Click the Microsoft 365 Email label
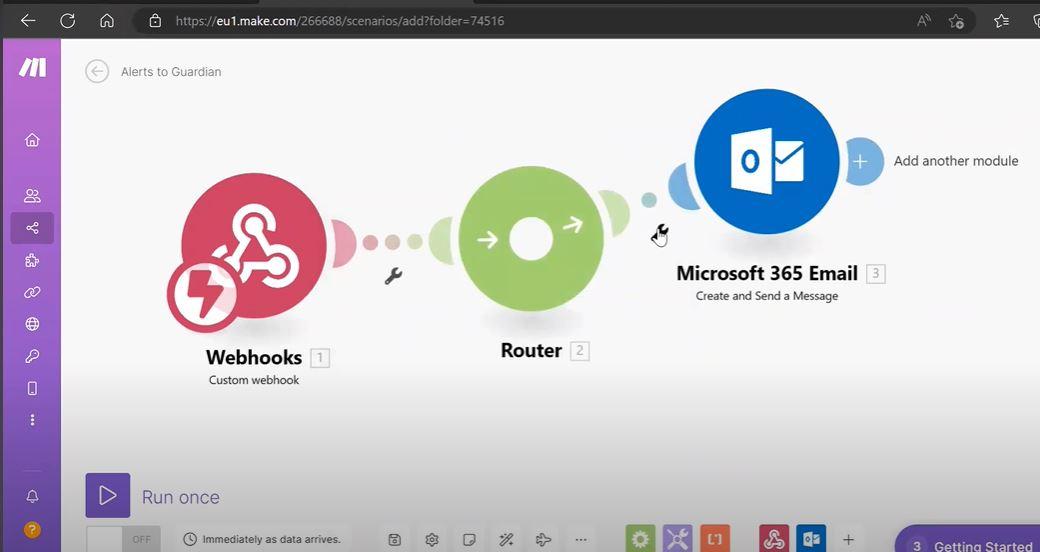Image resolution: width=1040 pixels, height=552 pixels. coord(767,273)
